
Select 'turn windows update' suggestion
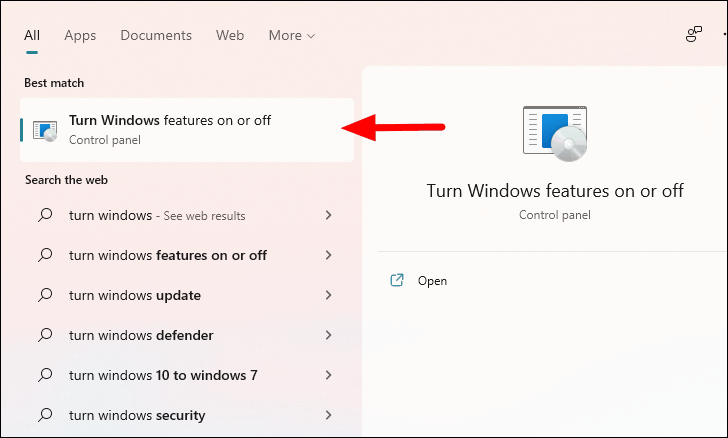(186, 295)
